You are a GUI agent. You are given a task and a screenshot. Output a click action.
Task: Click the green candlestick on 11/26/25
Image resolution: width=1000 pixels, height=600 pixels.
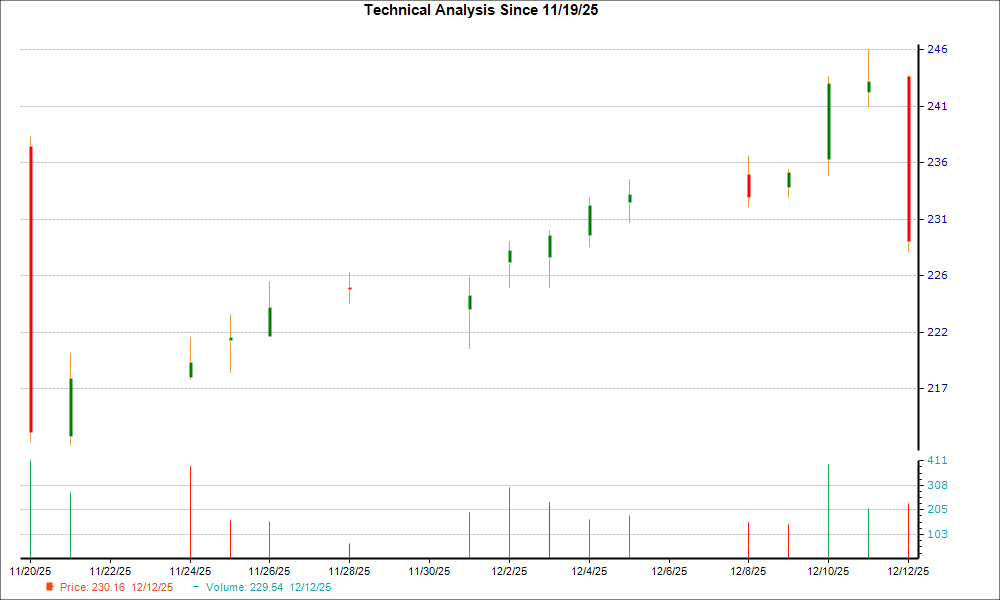click(x=270, y=322)
